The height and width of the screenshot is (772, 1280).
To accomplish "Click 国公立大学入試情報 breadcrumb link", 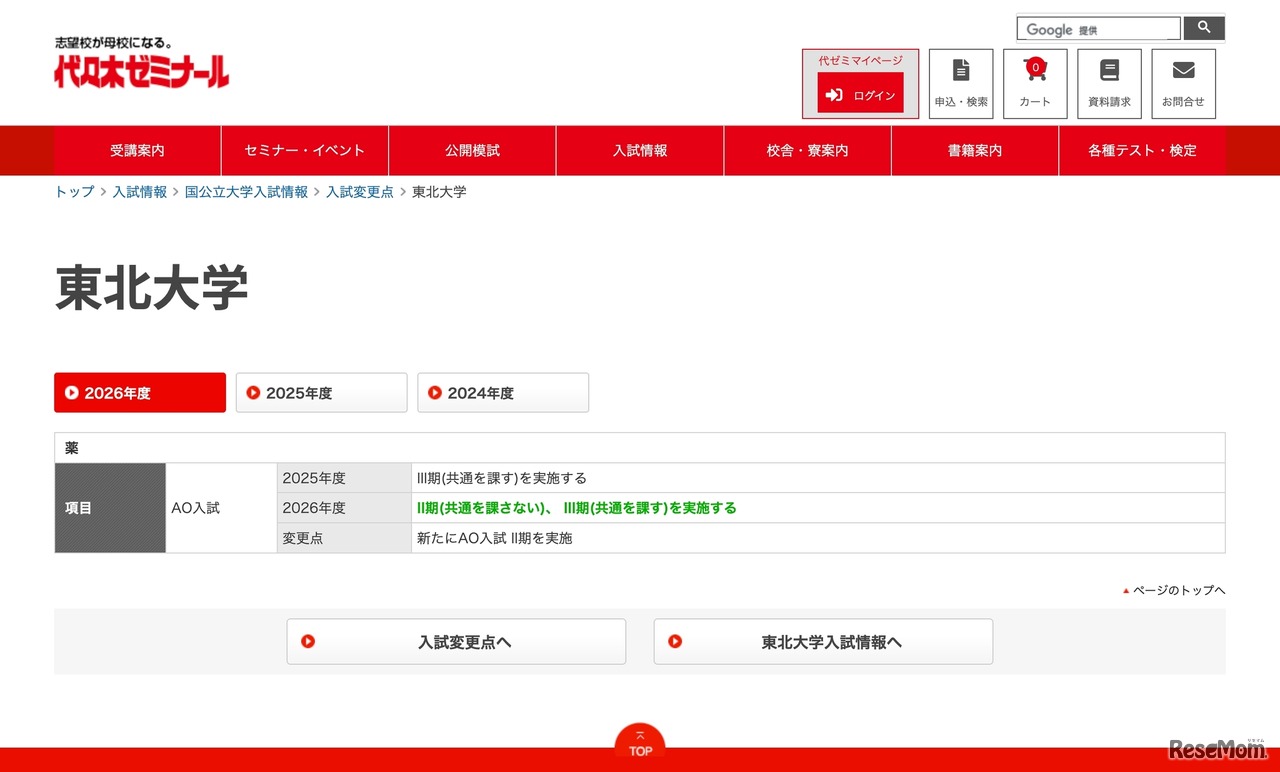I will (246, 192).
